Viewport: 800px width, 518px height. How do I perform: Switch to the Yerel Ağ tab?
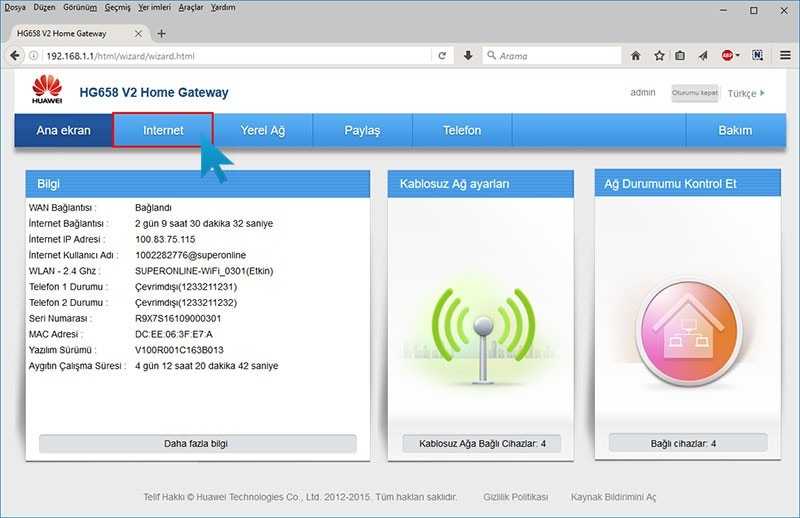pyautogui.click(x=263, y=130)
